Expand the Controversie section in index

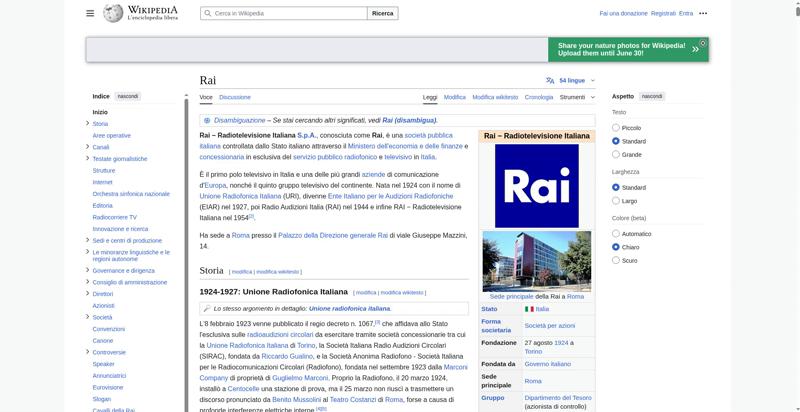[x=88, y=352]
